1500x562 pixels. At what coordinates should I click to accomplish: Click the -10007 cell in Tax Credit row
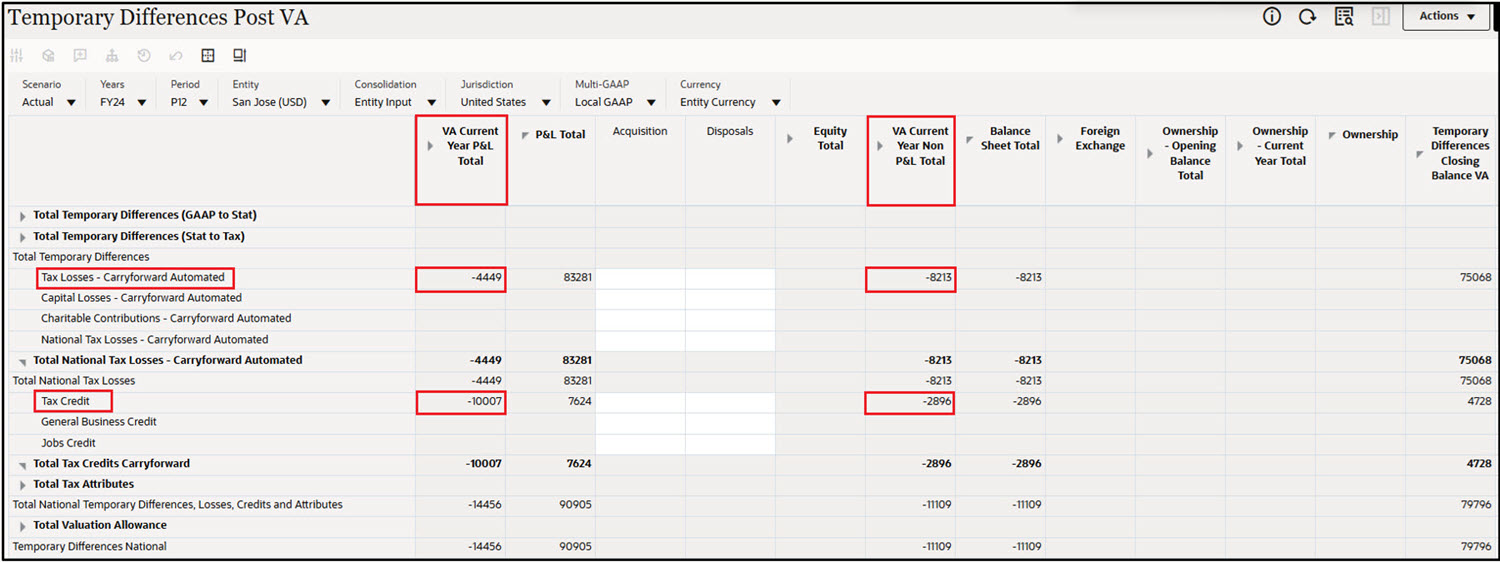460,402
